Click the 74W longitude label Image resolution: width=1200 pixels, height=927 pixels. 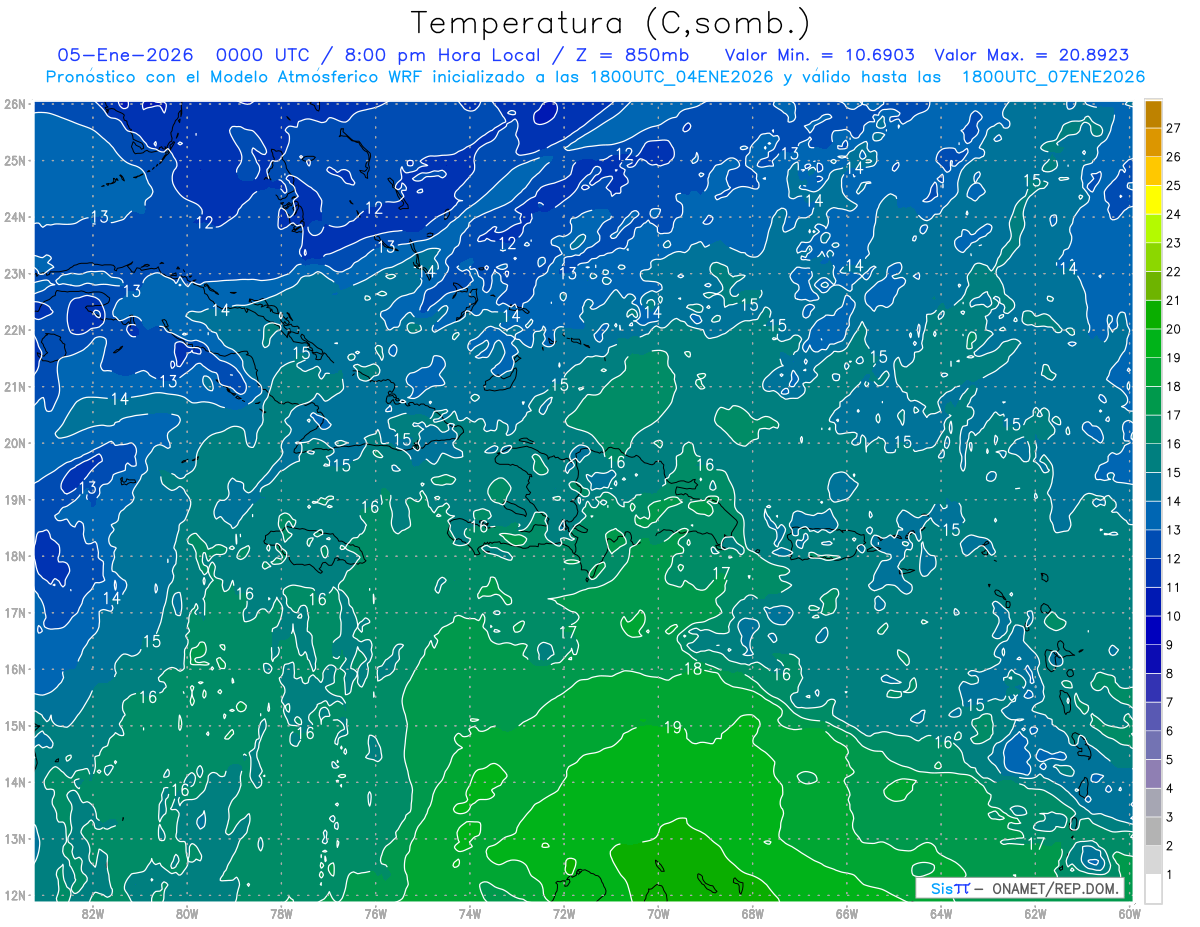(x=470, y=912)
